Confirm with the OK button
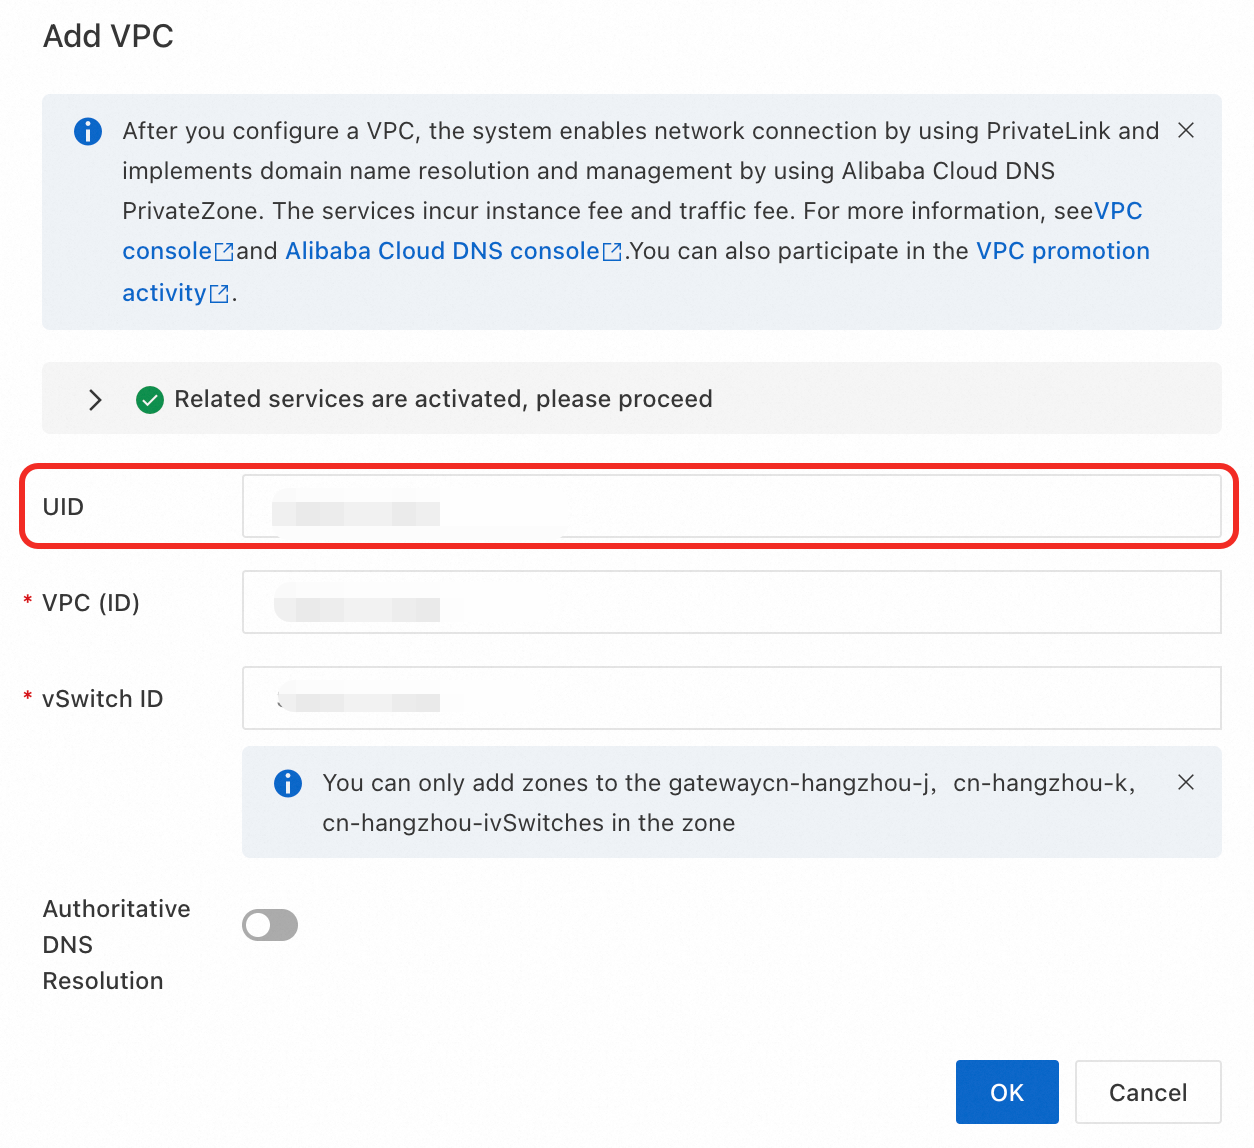1254x1148 pixels. pos(1007,1092)
